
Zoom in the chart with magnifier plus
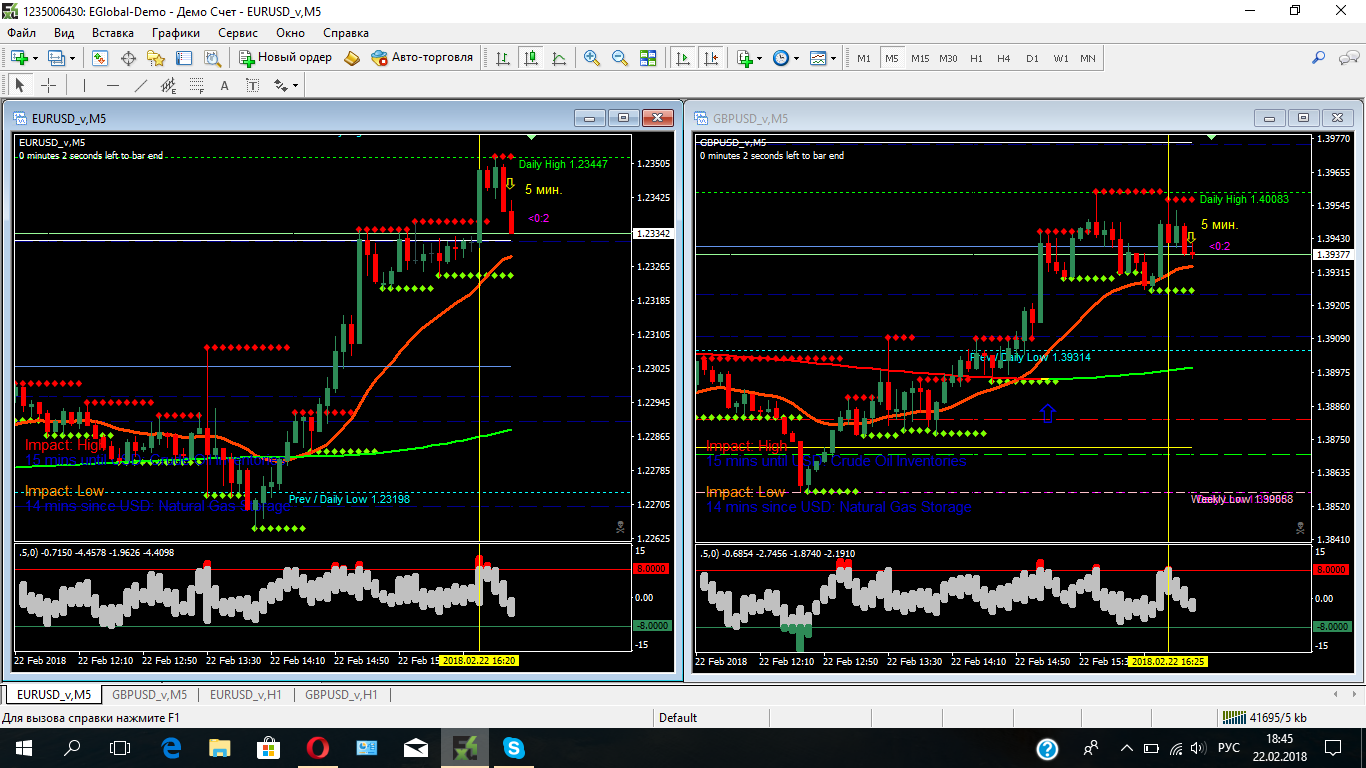click(x=592, y=58)
